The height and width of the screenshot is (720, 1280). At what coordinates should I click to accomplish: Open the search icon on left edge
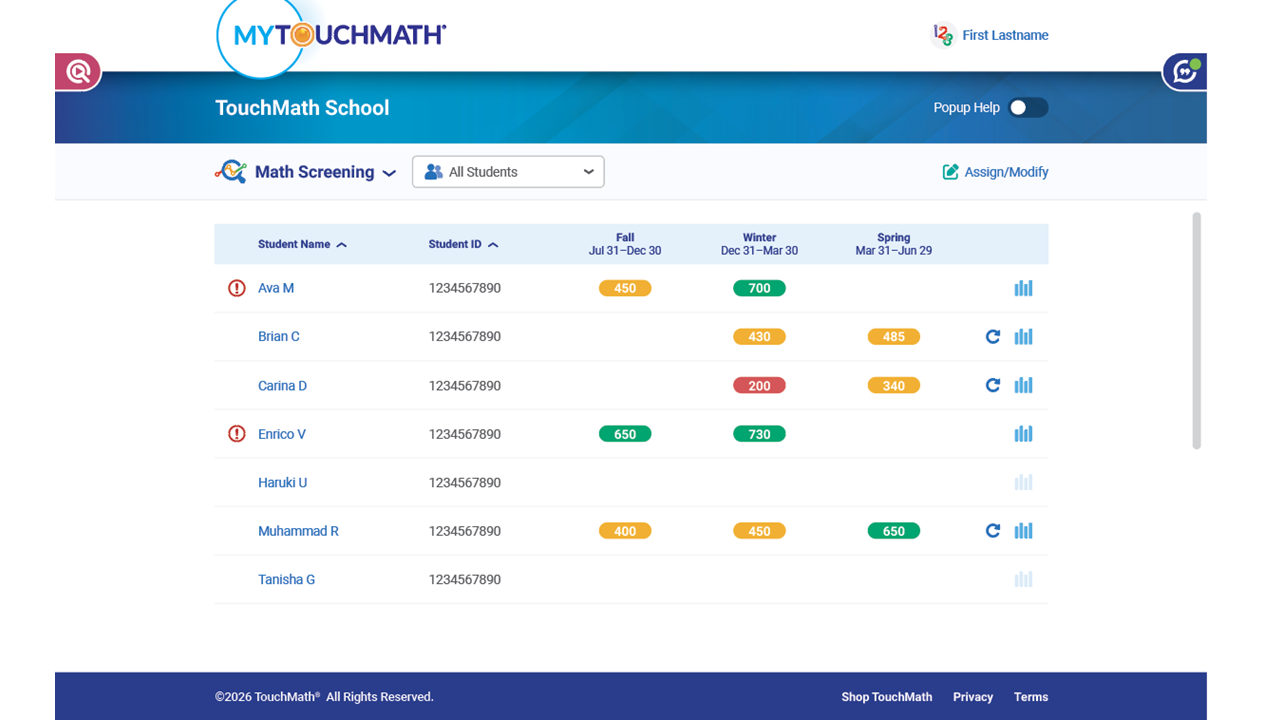[78, 72]
